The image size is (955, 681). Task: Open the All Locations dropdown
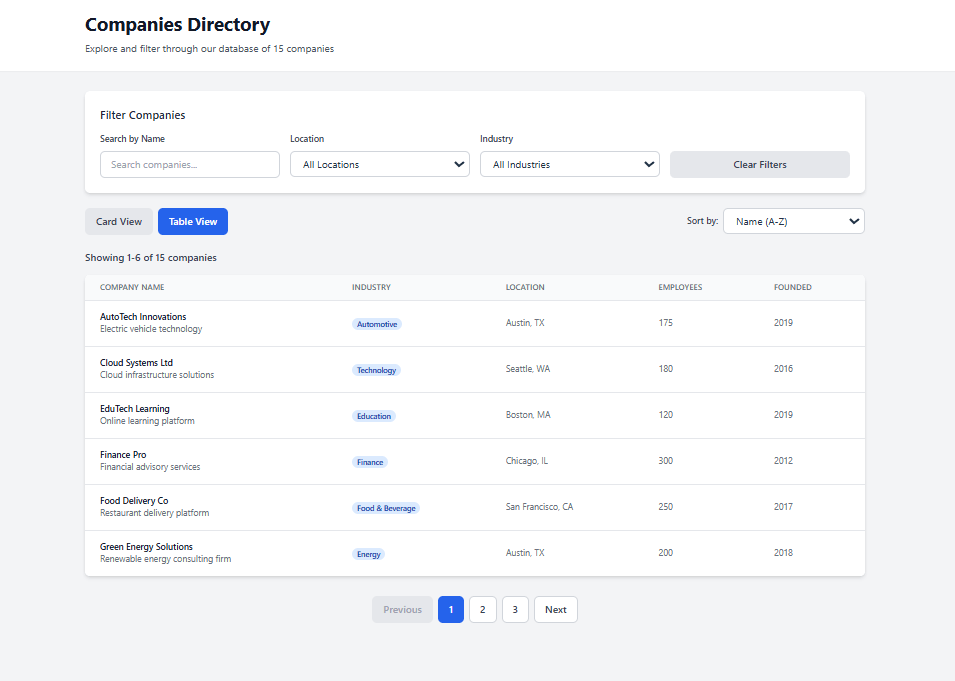coord(379,163)
